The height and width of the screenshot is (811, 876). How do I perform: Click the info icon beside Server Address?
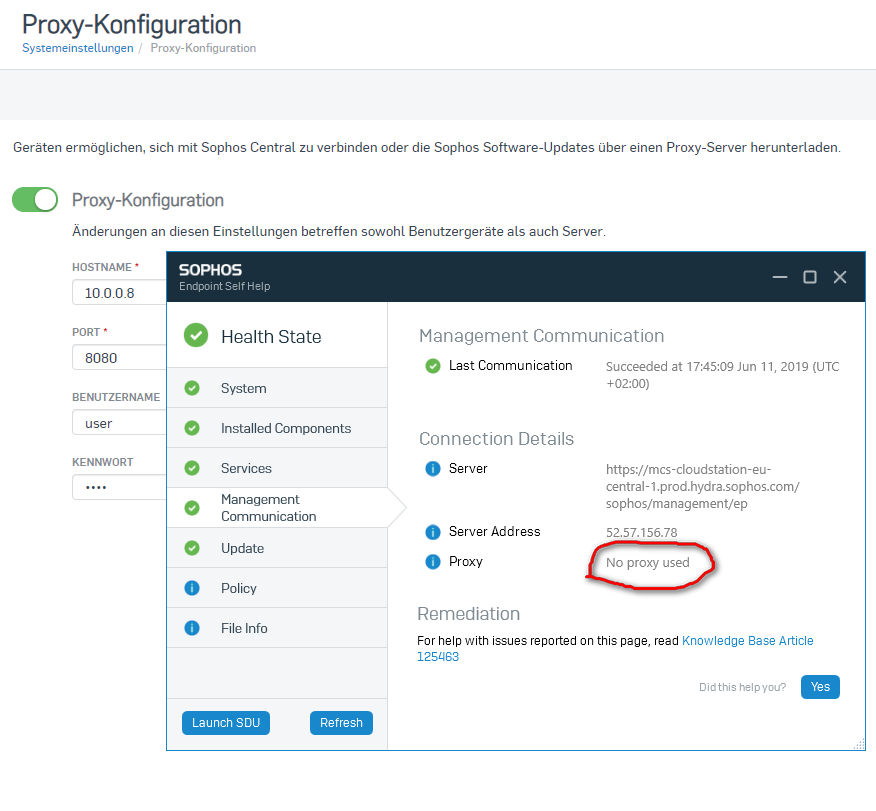coord(432,532)
